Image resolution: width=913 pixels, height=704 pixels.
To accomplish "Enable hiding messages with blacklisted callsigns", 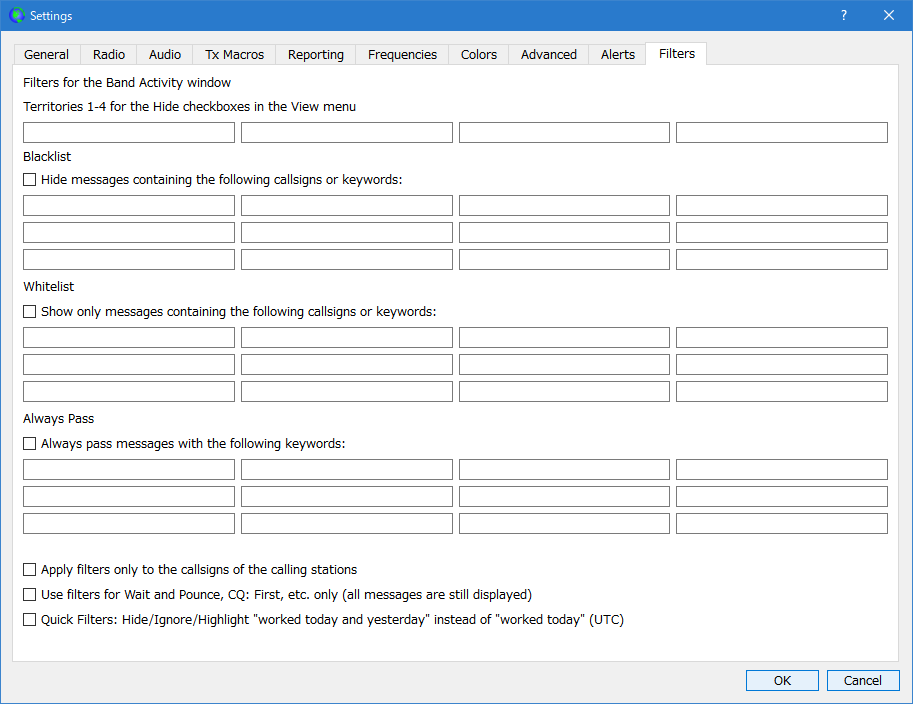I will coord(30,180).
